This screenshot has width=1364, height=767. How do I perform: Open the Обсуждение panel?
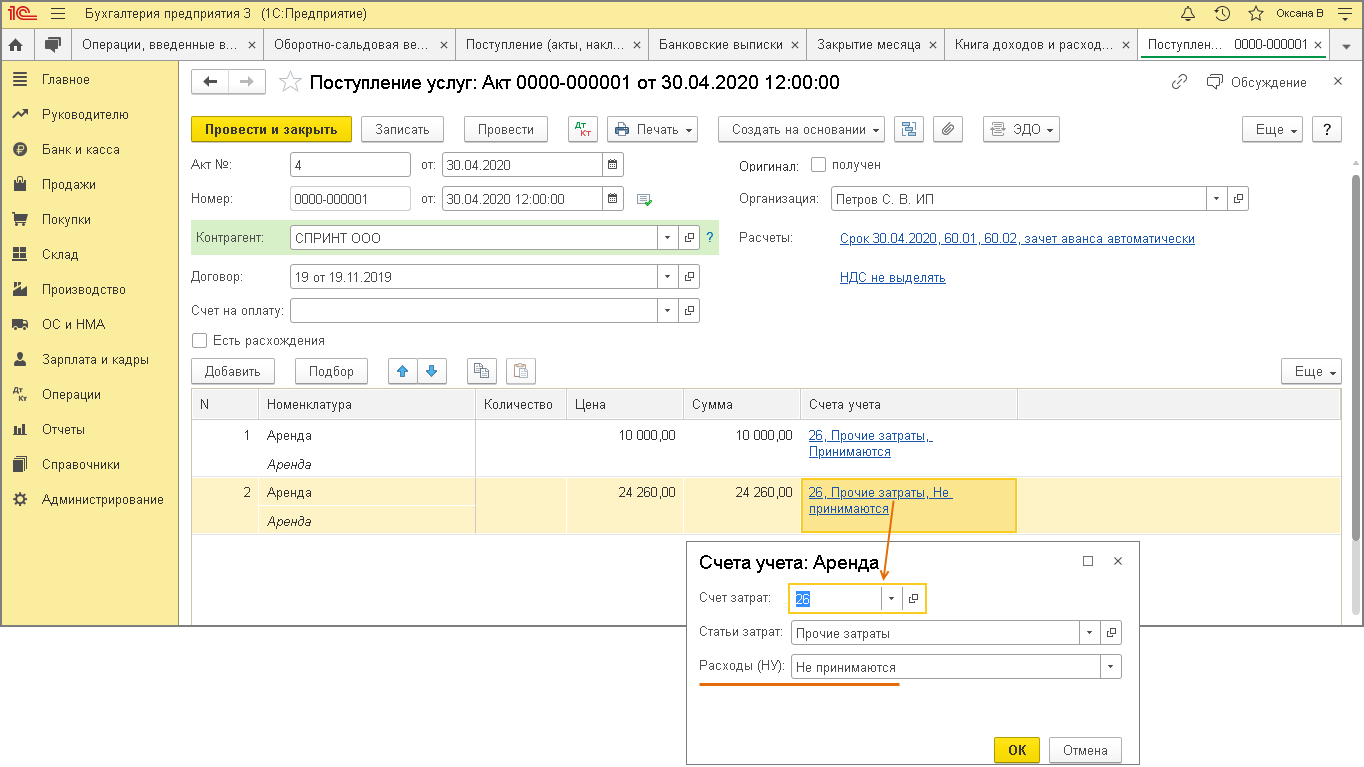pos(1256,82)
